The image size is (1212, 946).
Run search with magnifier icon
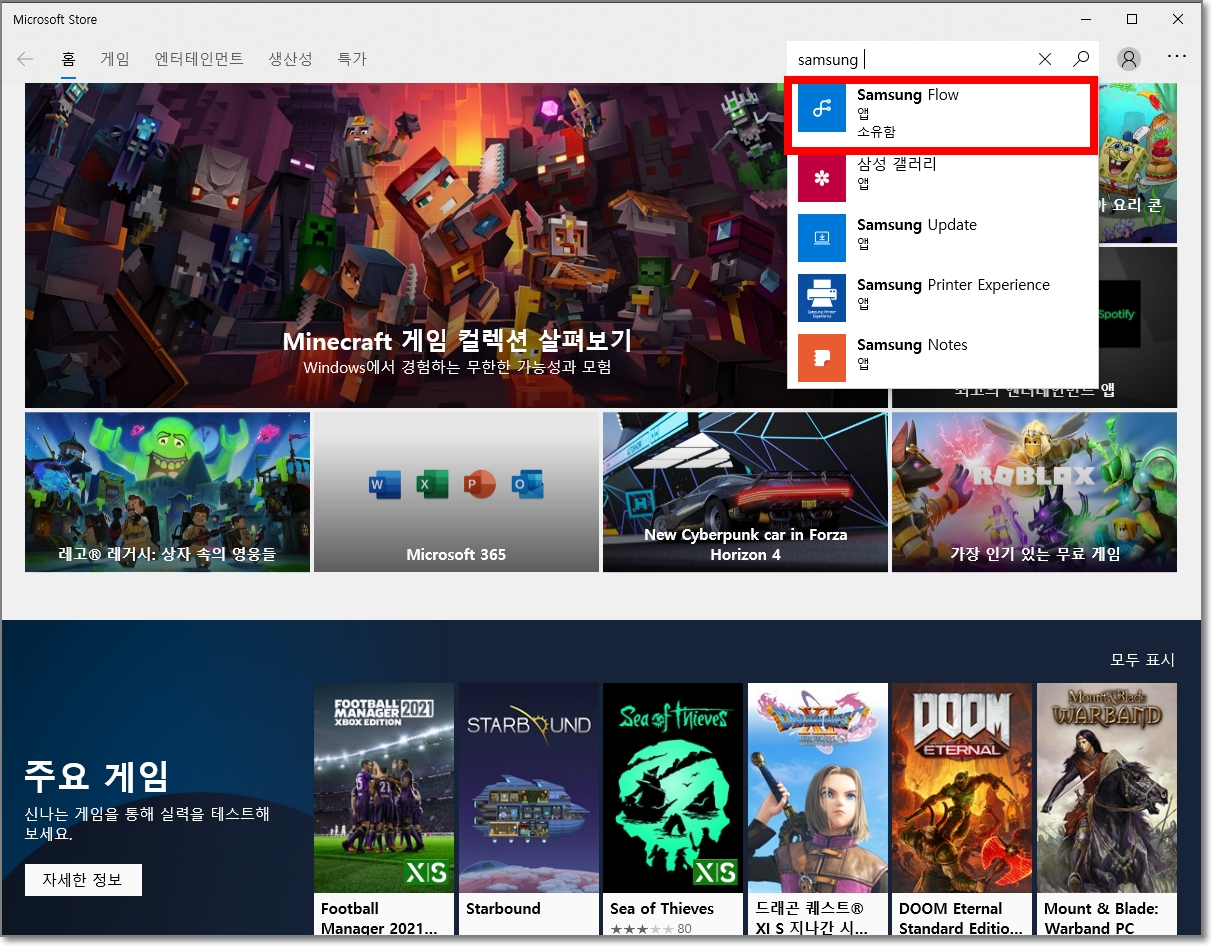1081,59
